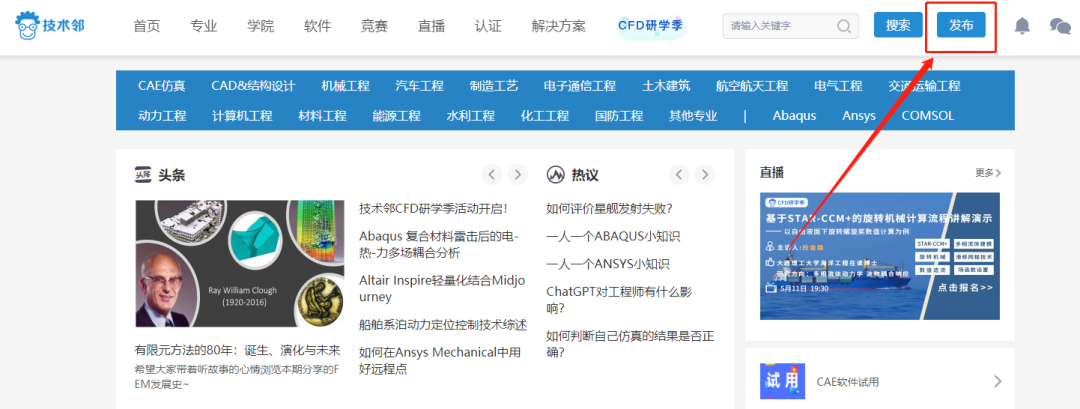Select 化工工程 category
This screenshot has width=1080, height=409.
click(545, 116)
